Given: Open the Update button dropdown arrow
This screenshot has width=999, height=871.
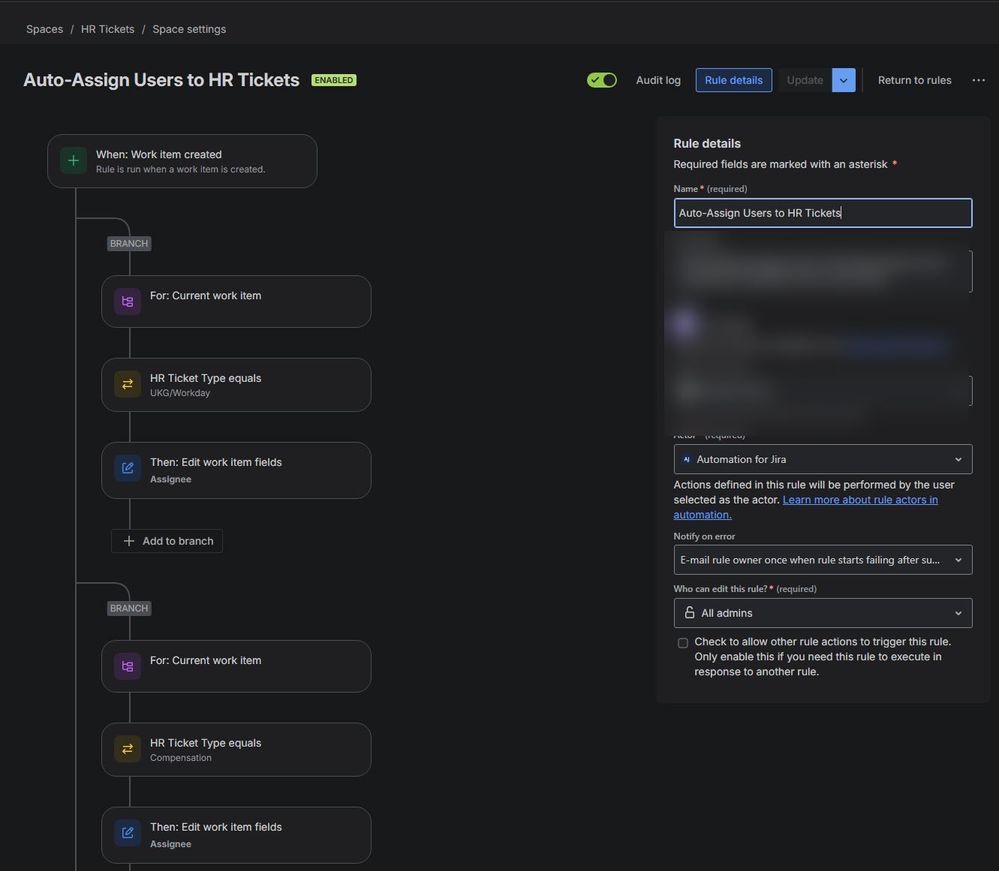Looking at the screenshot, I should point(844,80).
